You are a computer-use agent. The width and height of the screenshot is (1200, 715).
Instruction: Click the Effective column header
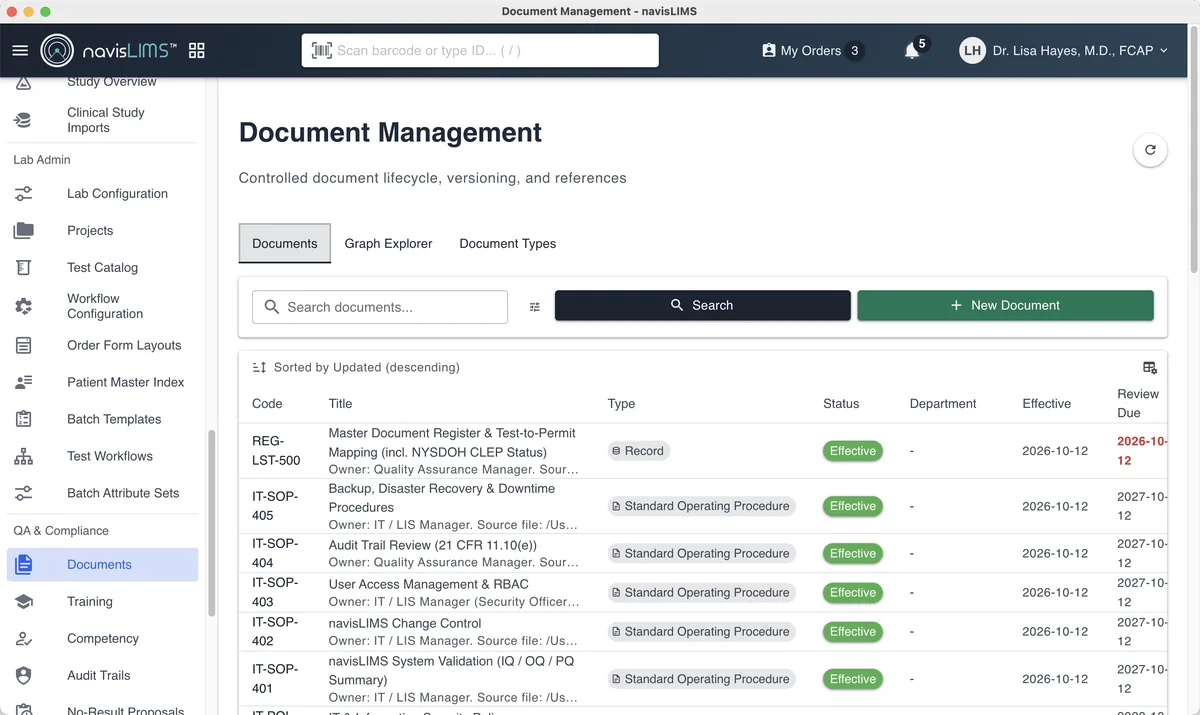[1046, 404]
